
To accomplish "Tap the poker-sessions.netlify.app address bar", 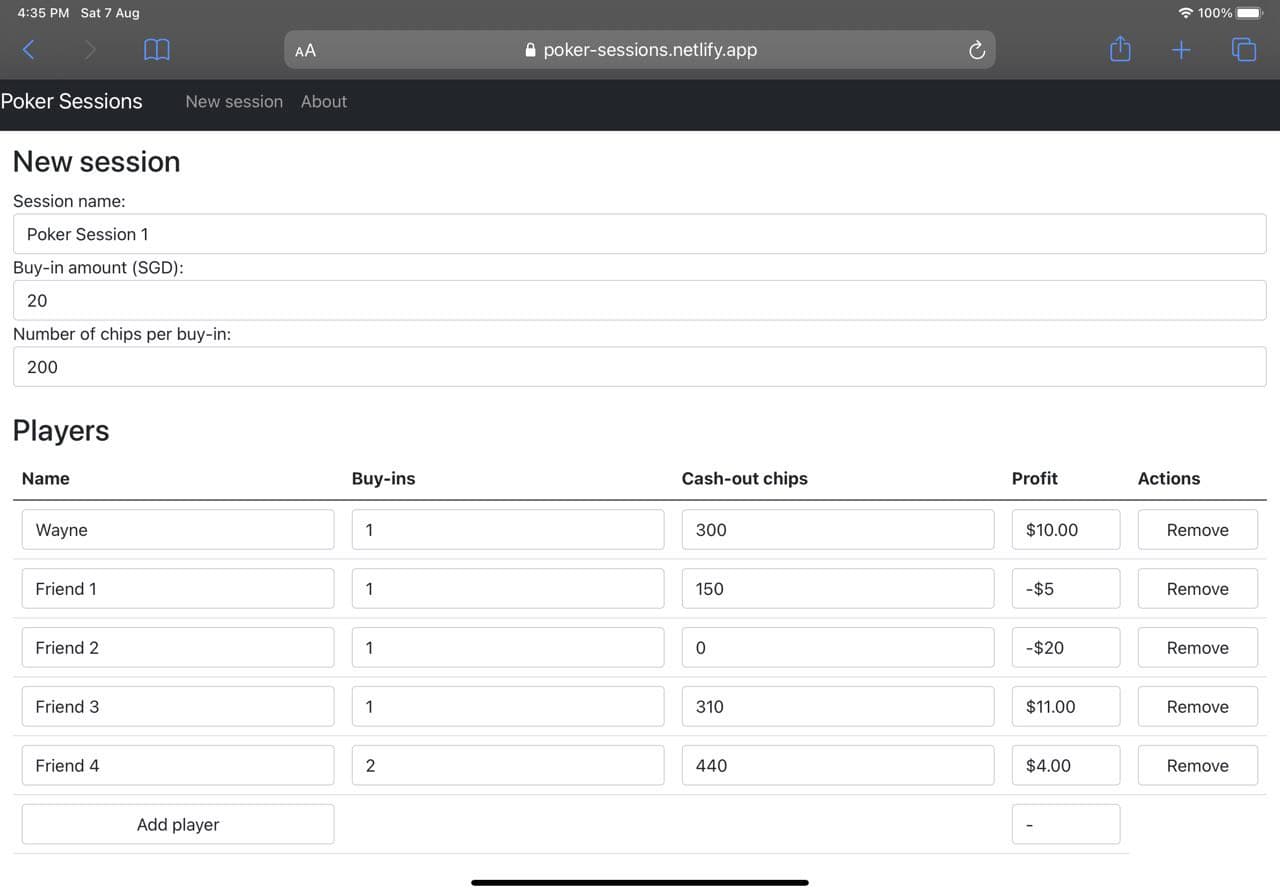I will click(640, 50).
